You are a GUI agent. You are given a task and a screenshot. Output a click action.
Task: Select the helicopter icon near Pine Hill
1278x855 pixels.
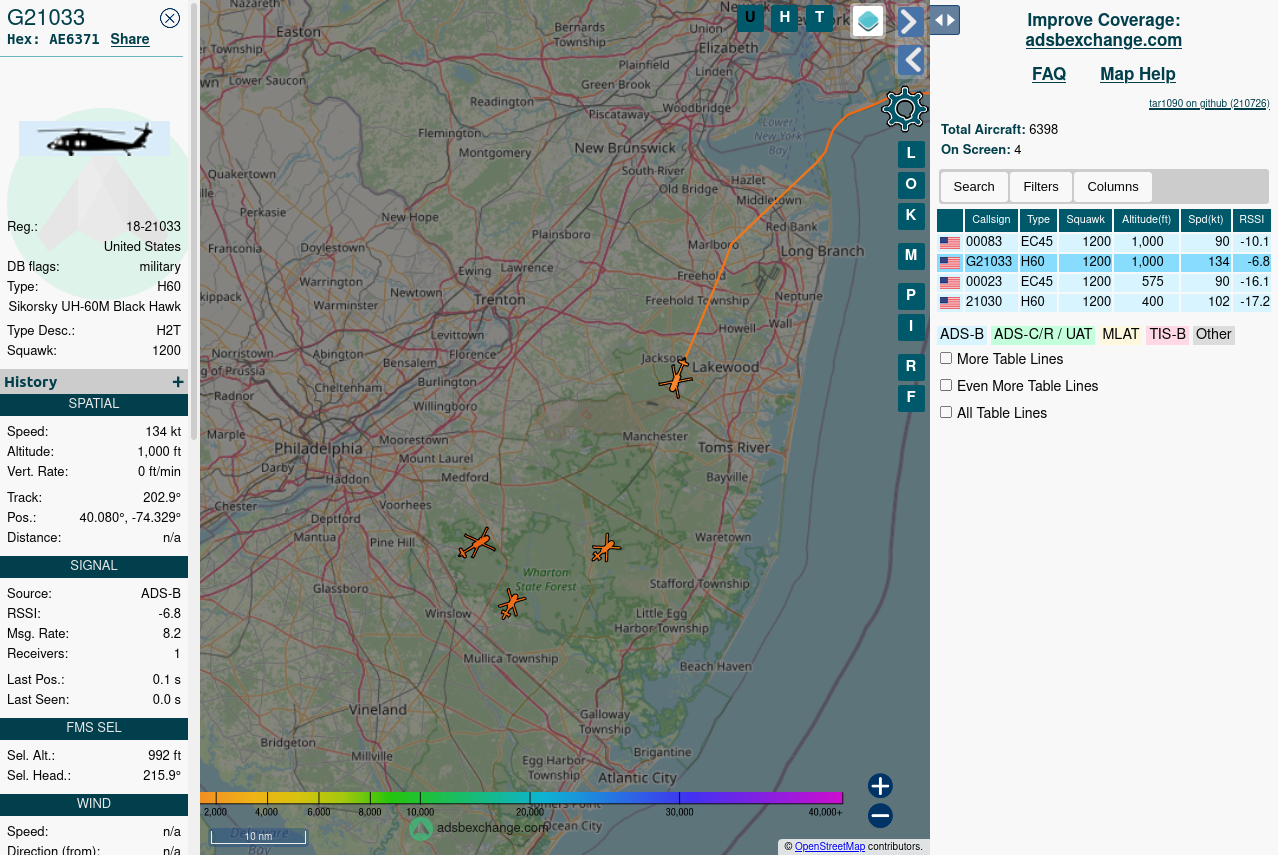tap(477, 544)
